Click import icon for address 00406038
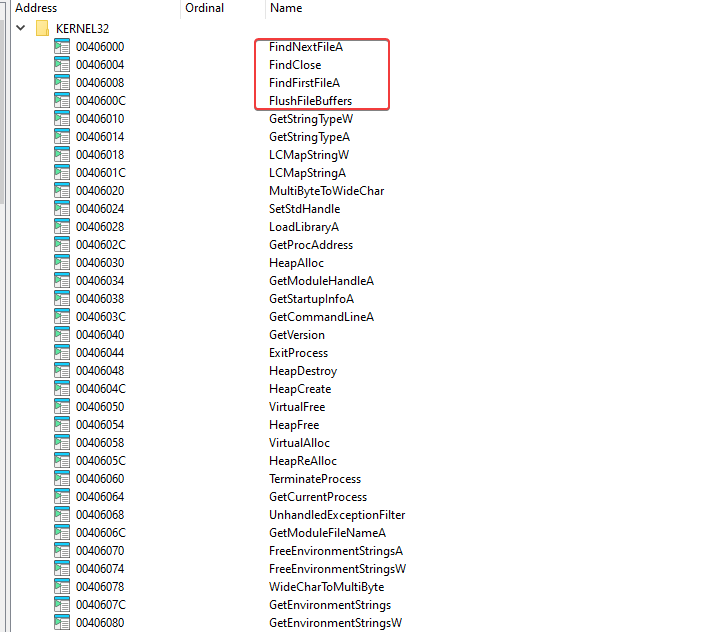708x632 pixels. (x=62, y=299)
